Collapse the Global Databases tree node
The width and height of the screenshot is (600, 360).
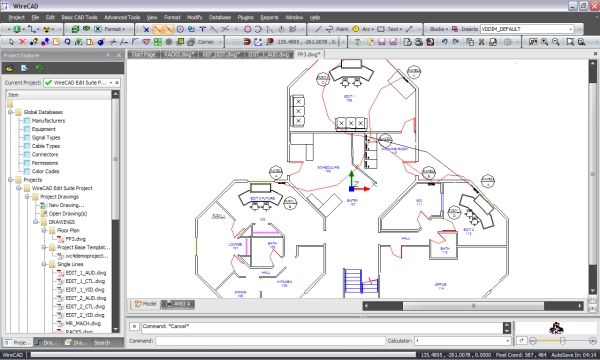click(x=10, y=112)
